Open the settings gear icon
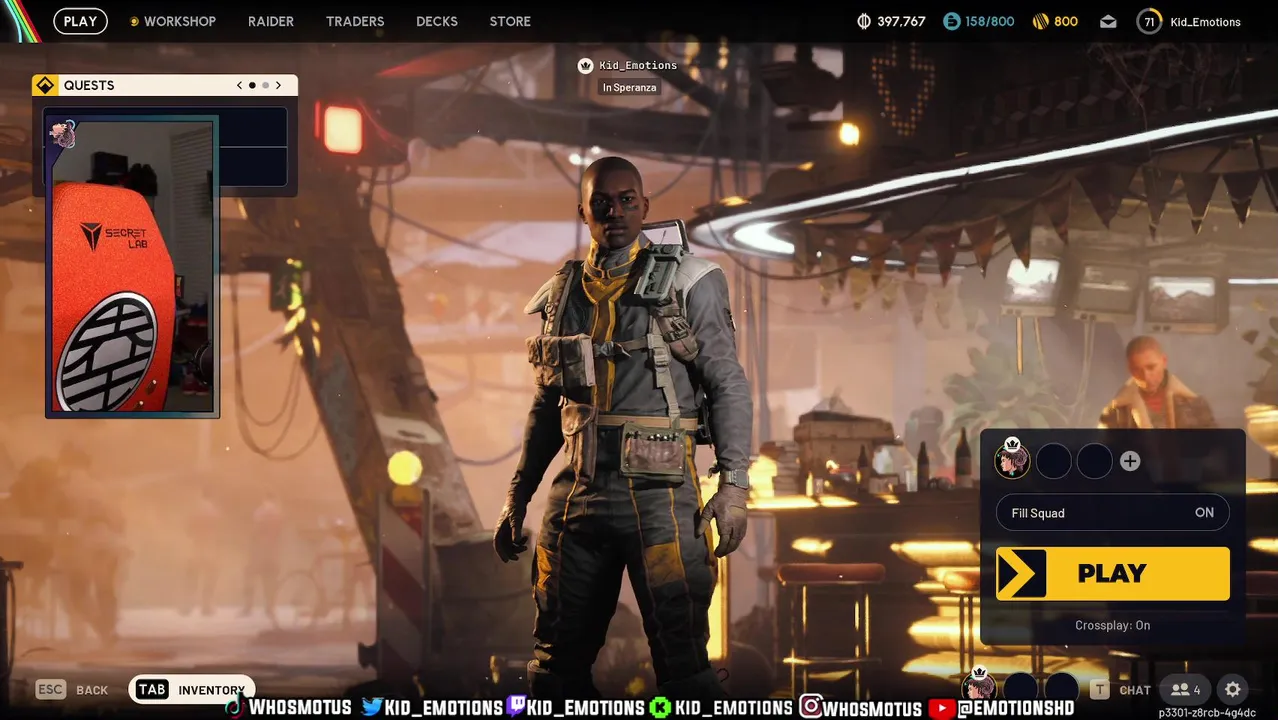The image size is (1278, 720). click(1233, 690)
